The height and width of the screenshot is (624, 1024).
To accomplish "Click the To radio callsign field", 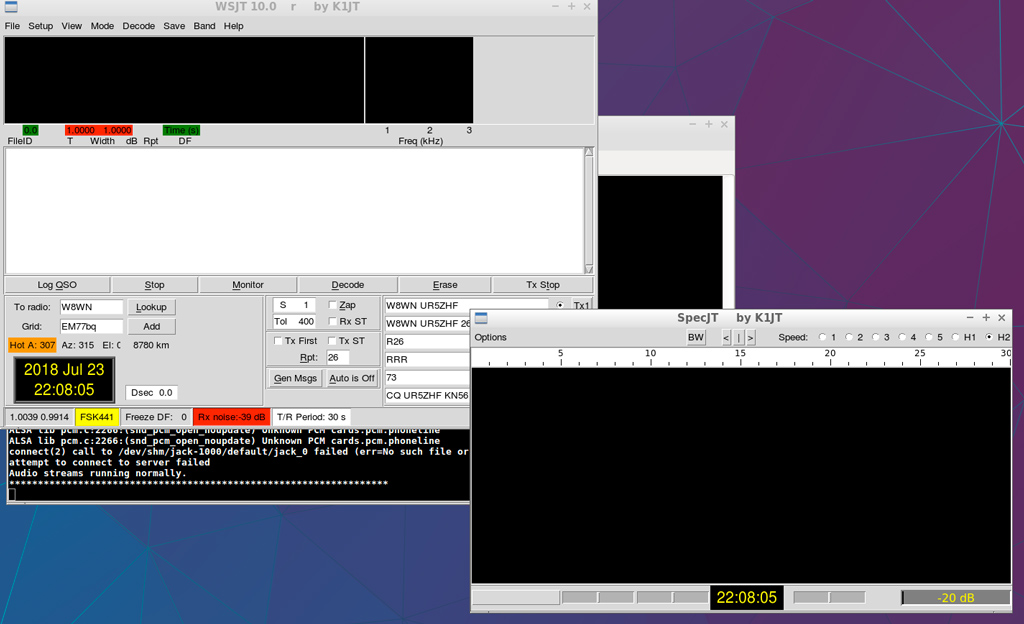I will point(91,307).
